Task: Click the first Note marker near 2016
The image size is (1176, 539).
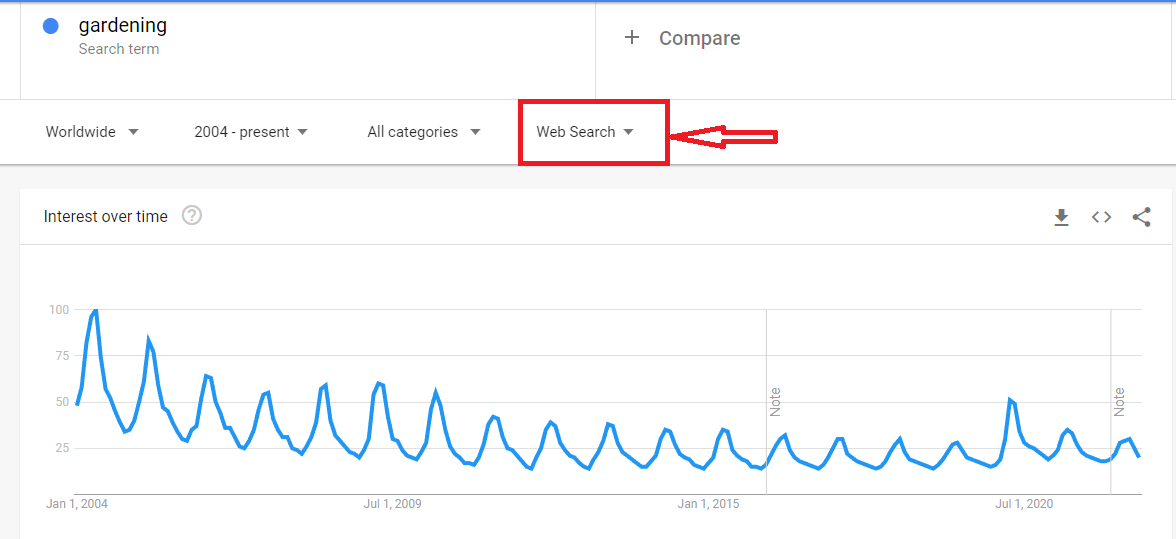Action: pos(775,402)
